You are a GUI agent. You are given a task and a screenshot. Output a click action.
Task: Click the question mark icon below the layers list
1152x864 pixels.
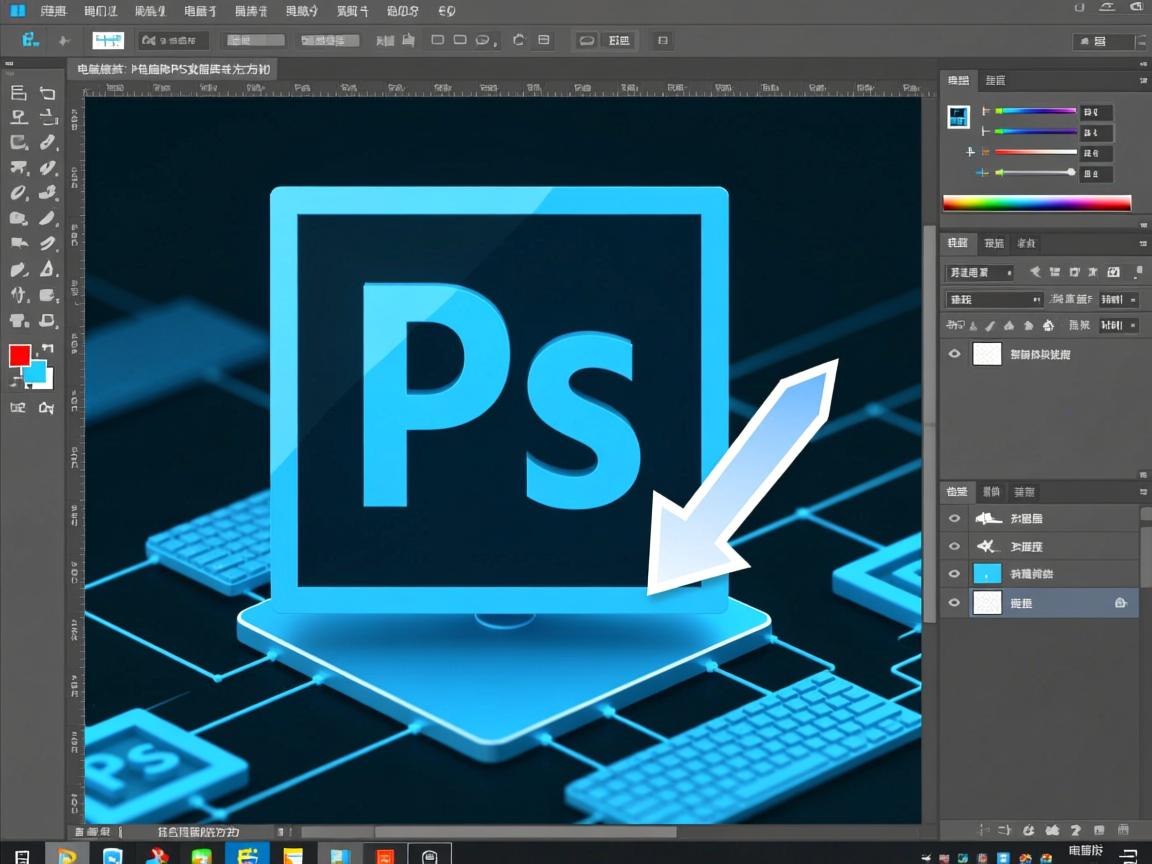pos(1075,830)
